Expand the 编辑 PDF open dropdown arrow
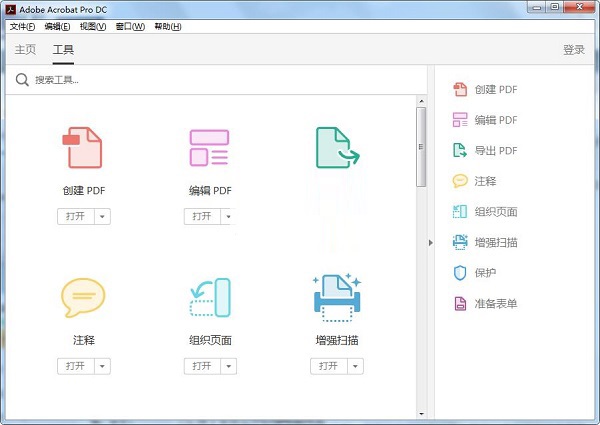 228,217
